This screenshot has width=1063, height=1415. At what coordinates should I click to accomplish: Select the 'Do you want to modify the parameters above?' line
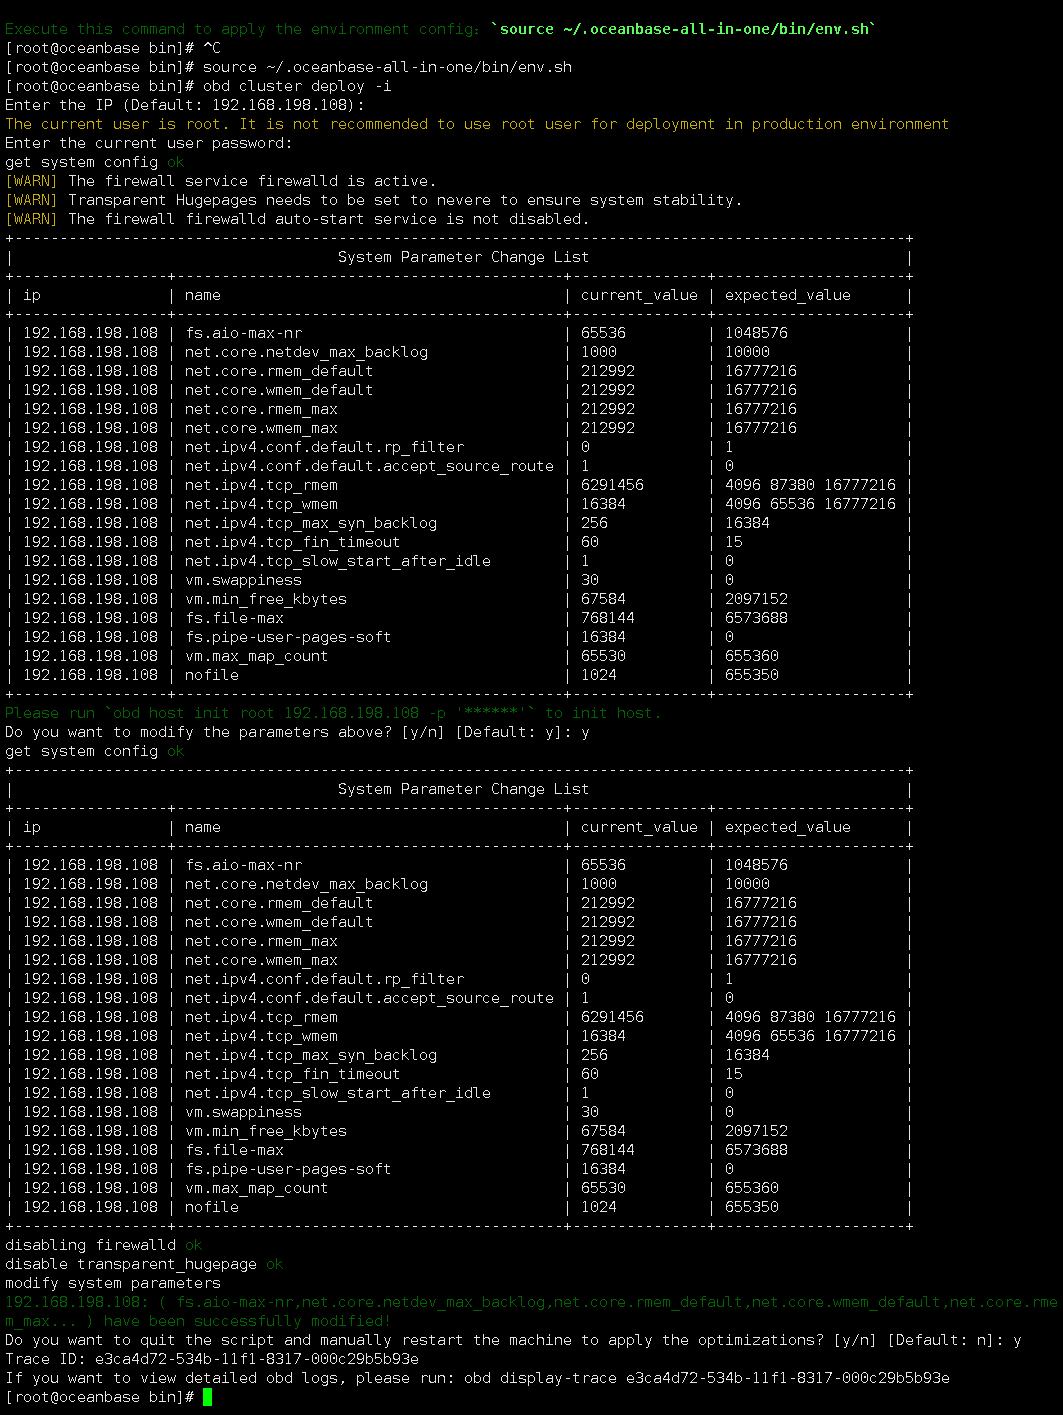297,732
